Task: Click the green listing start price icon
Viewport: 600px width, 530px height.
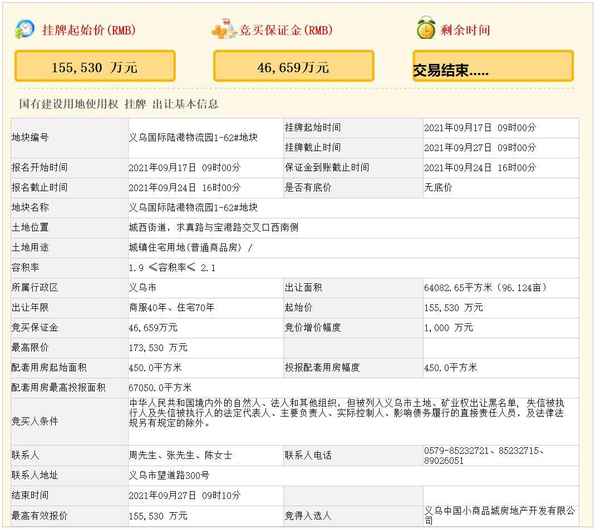Action: (25, 30)
